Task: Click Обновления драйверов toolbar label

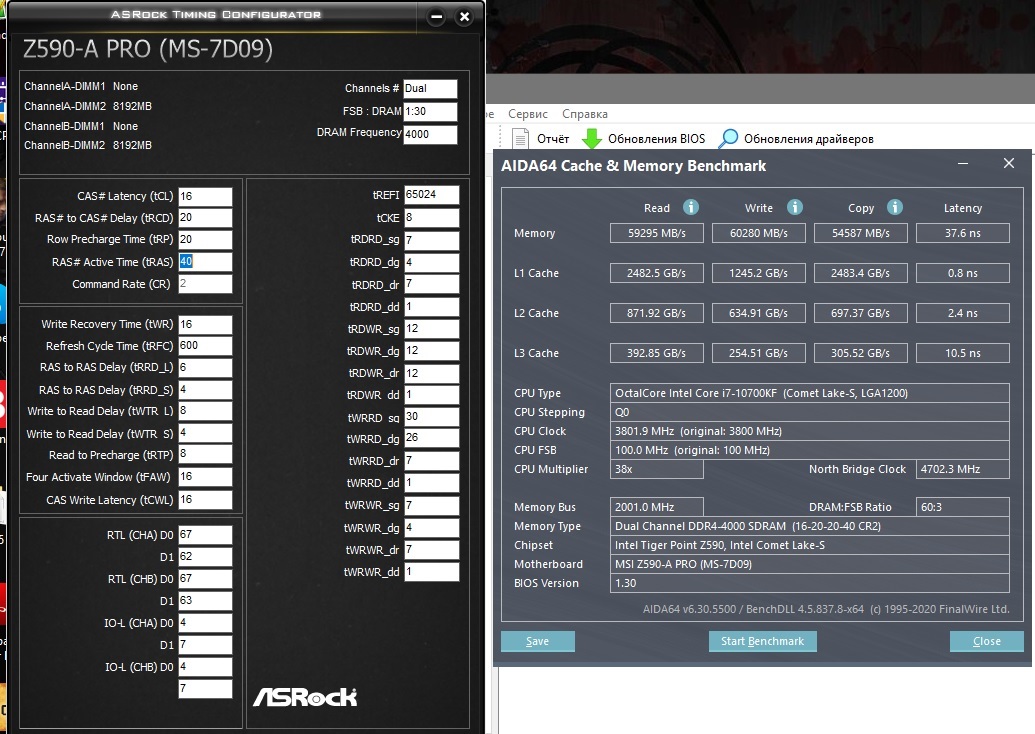Action: point(809,139)
